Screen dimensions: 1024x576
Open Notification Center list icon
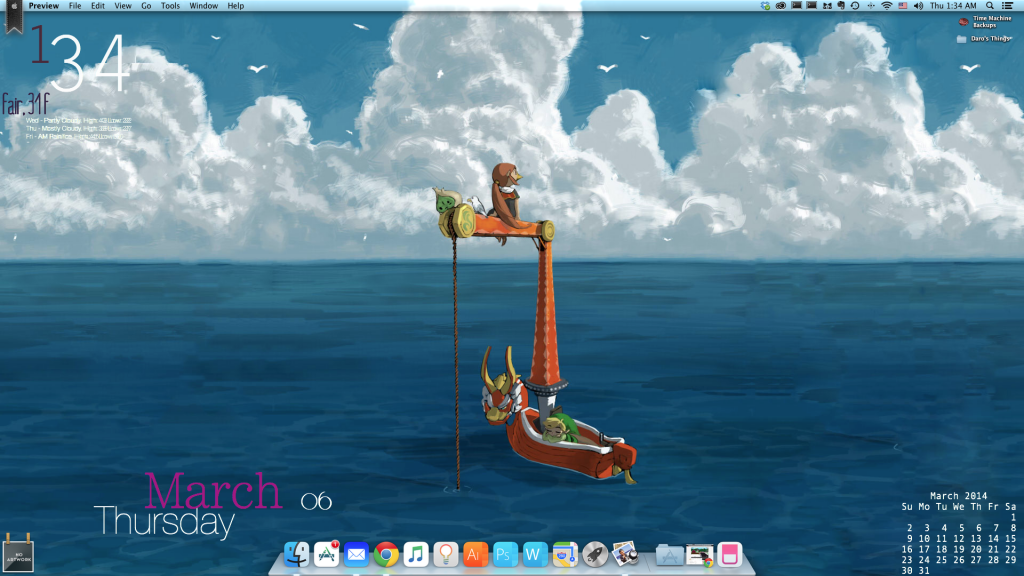point(1008,6)
